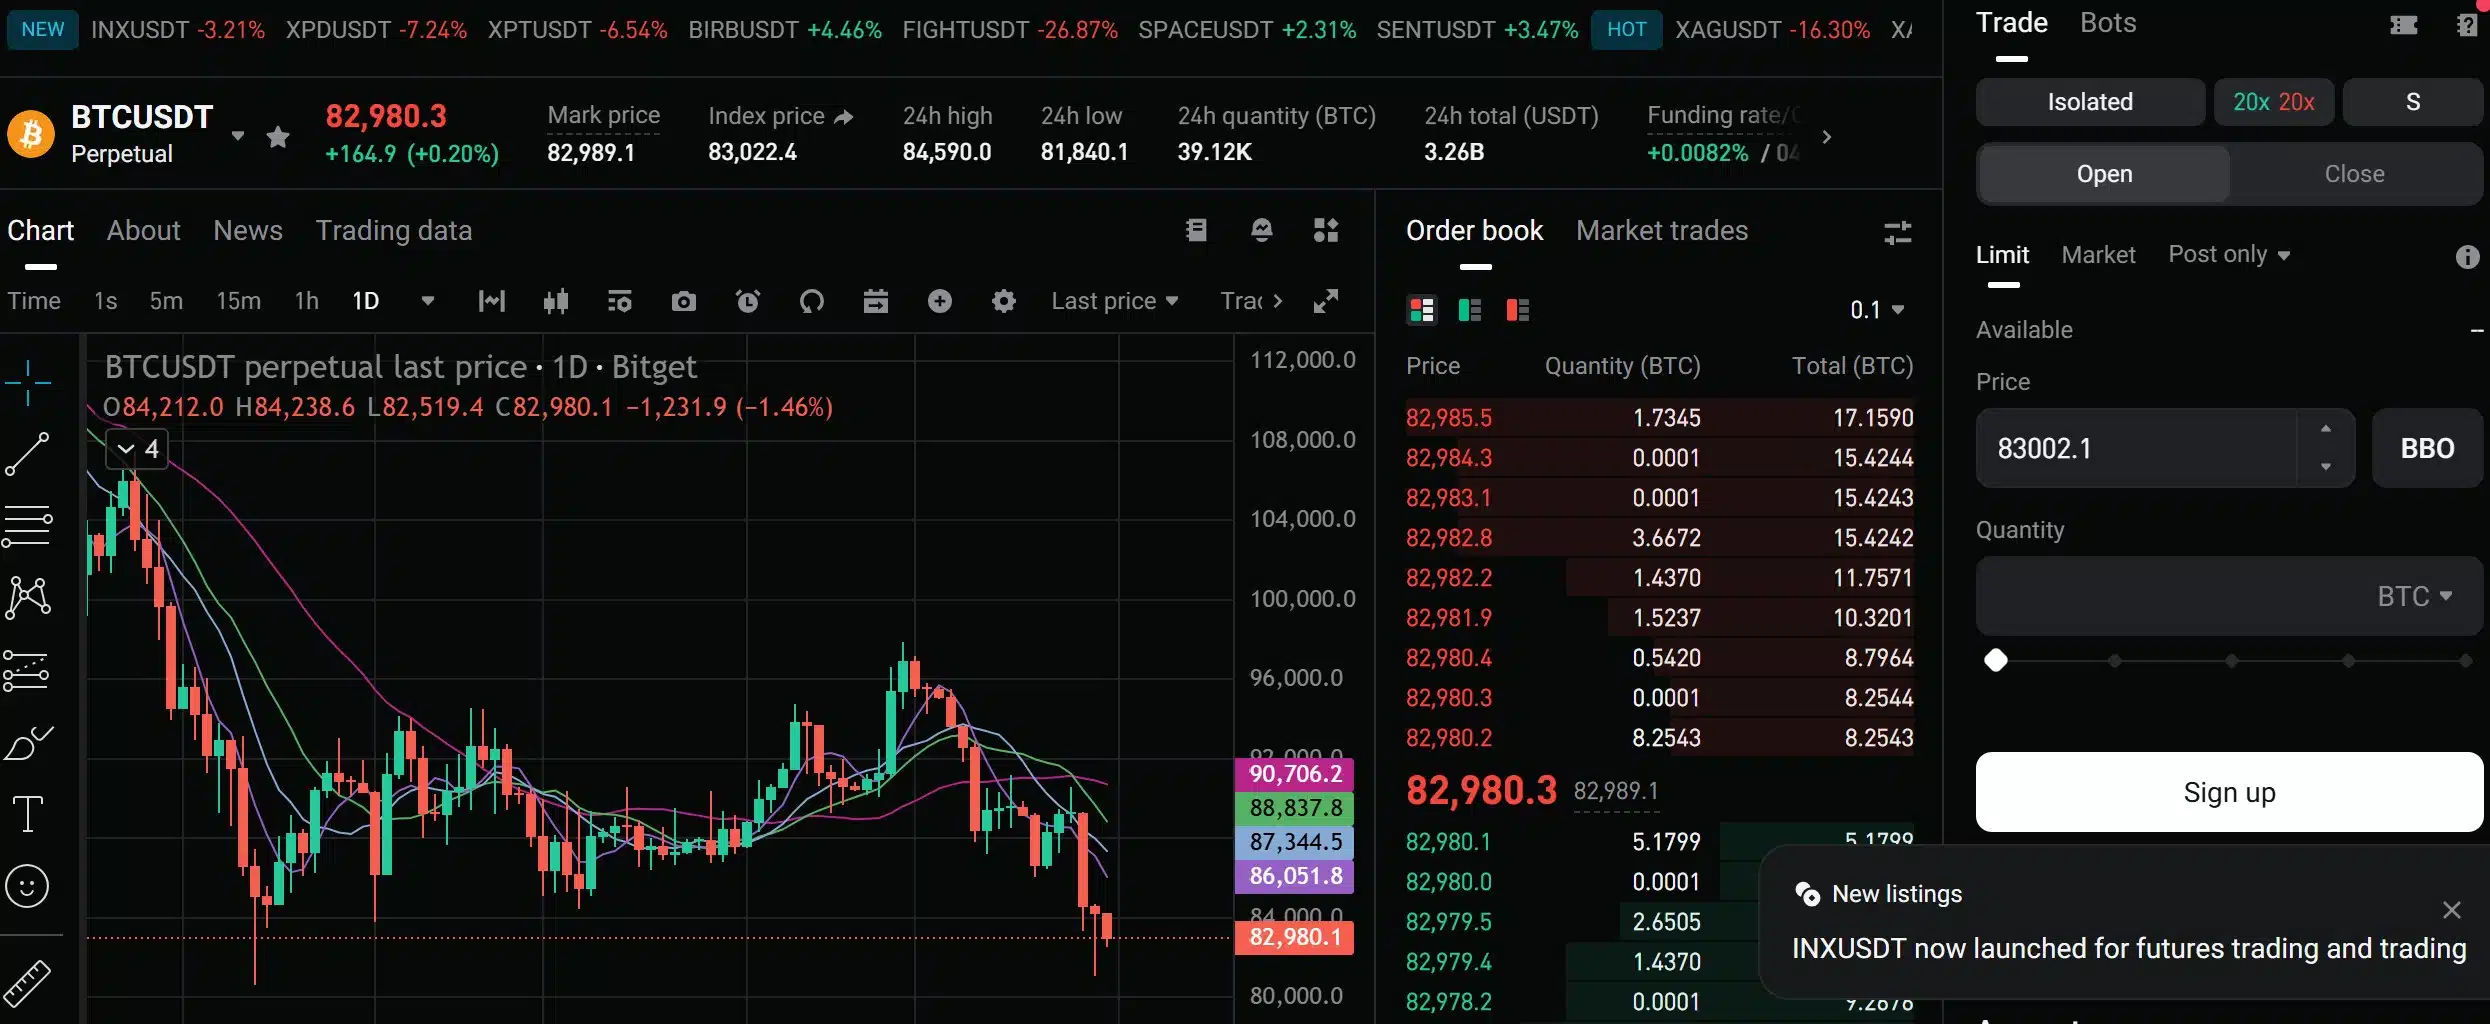The image size is (2490, 1024).
Task: Switch to the Market trades tab
Action: point(1662,230)
